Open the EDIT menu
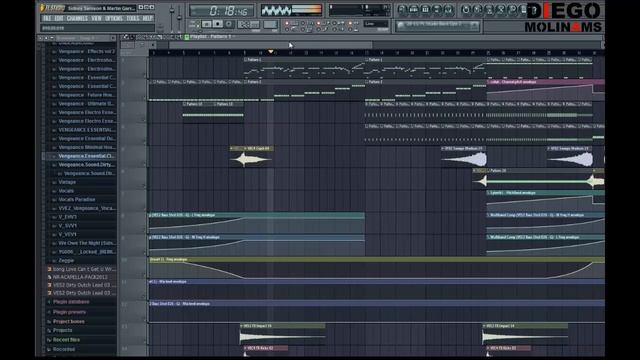Screen dimensions: 640x360 (59, 18)
